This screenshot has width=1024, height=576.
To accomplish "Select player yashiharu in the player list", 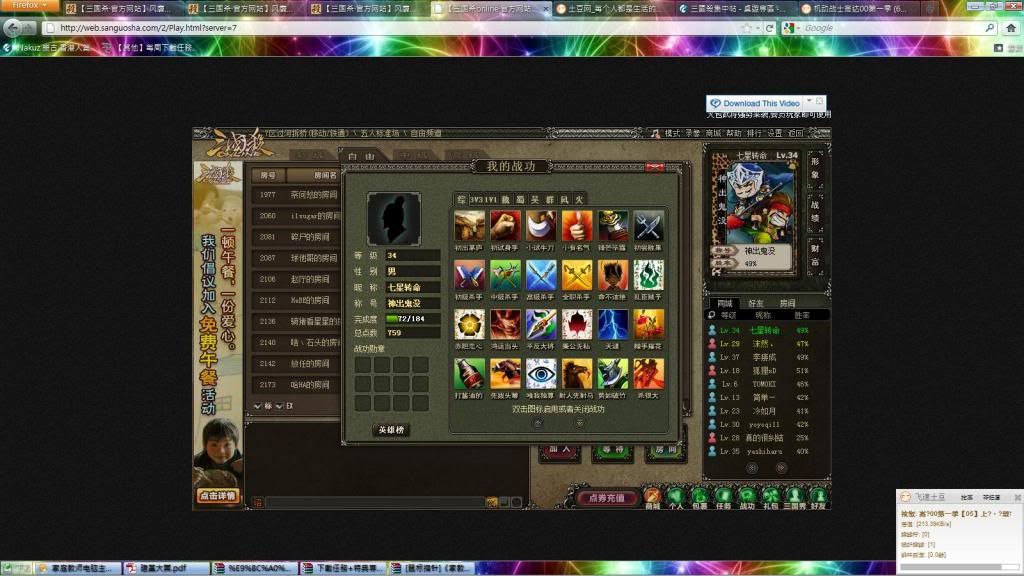I will 764,451.
